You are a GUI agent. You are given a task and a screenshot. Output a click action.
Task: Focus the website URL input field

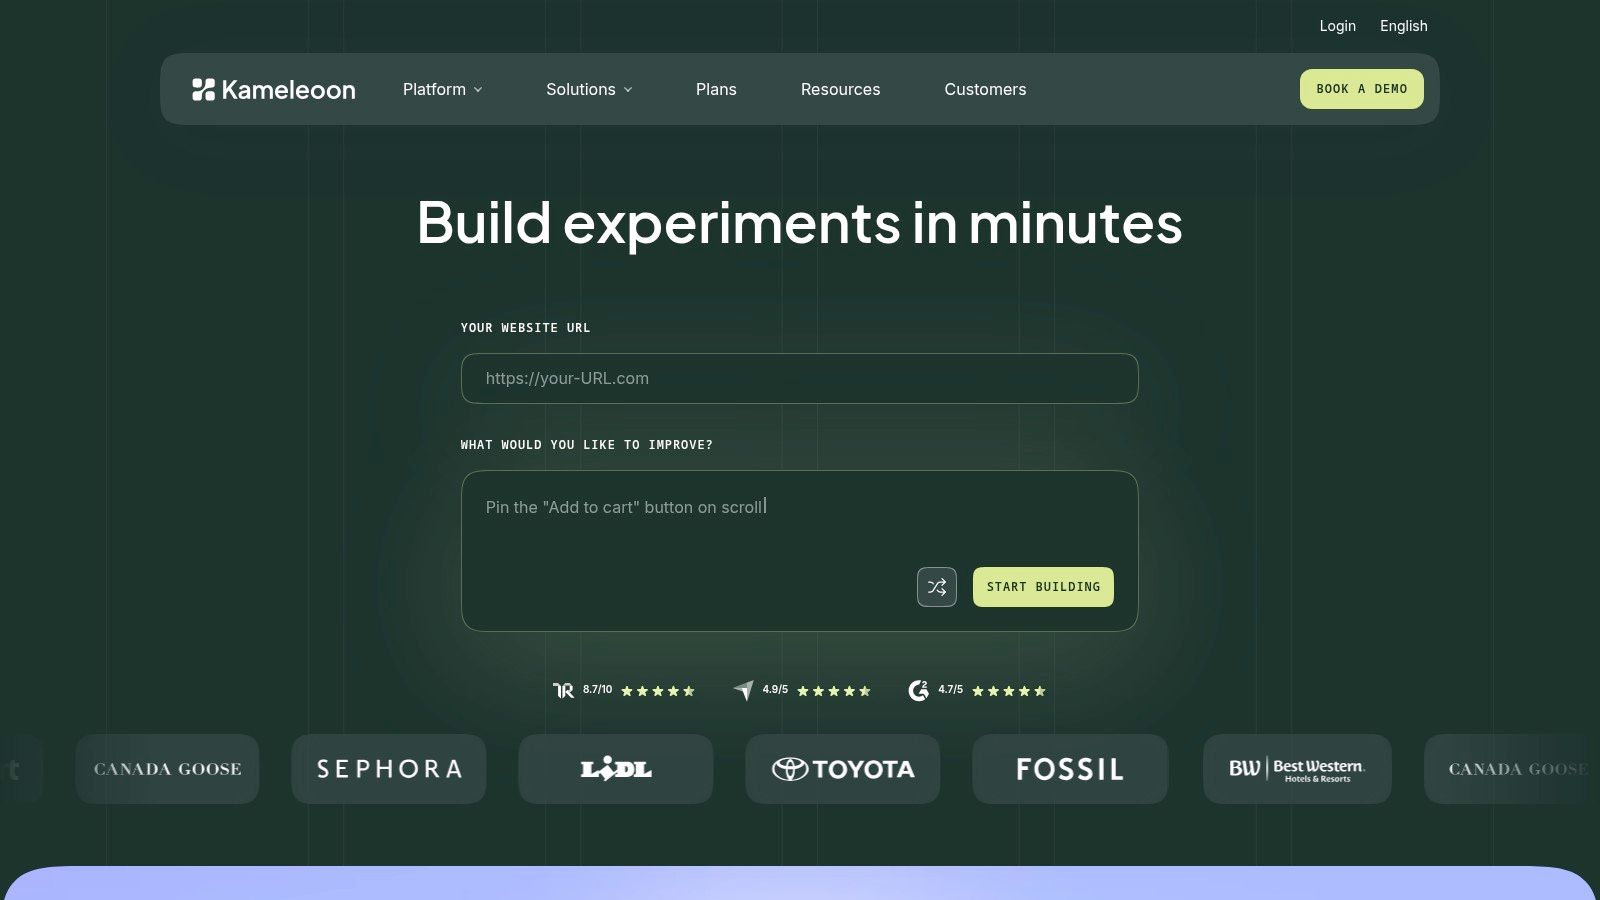click(x=800, y=378)
